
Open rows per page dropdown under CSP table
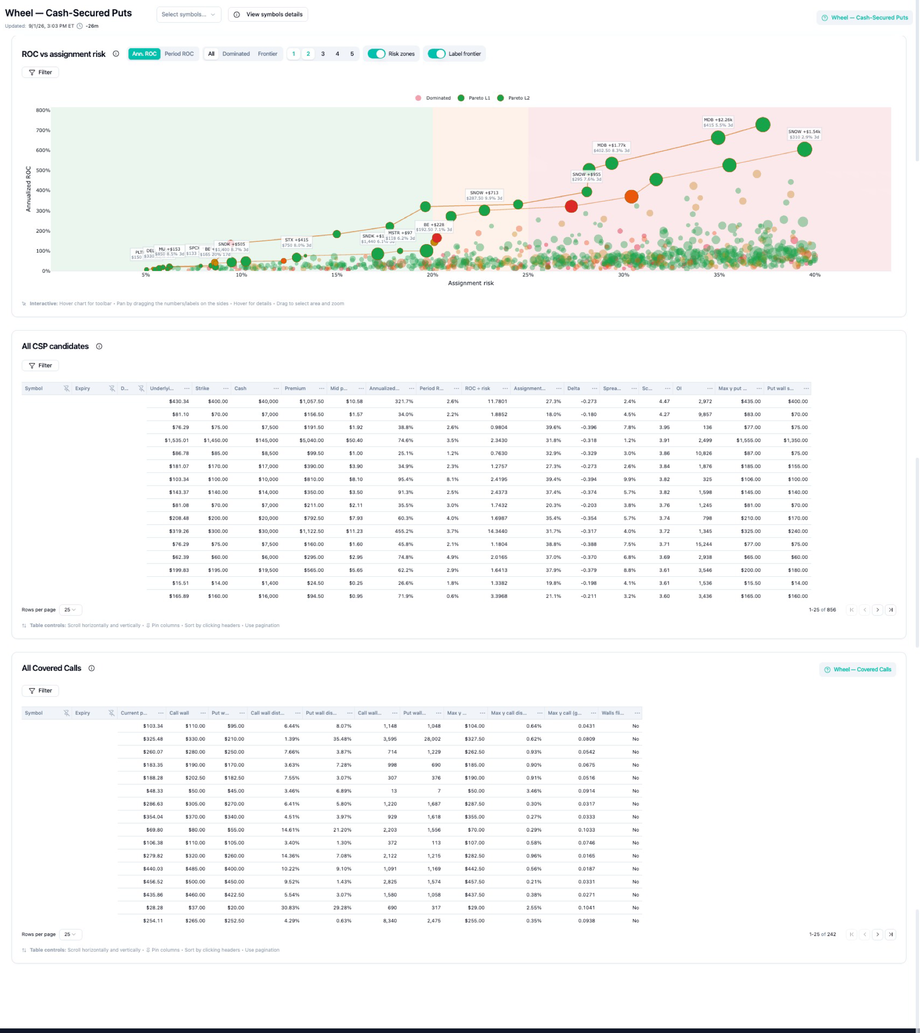[x=71, y=610]
